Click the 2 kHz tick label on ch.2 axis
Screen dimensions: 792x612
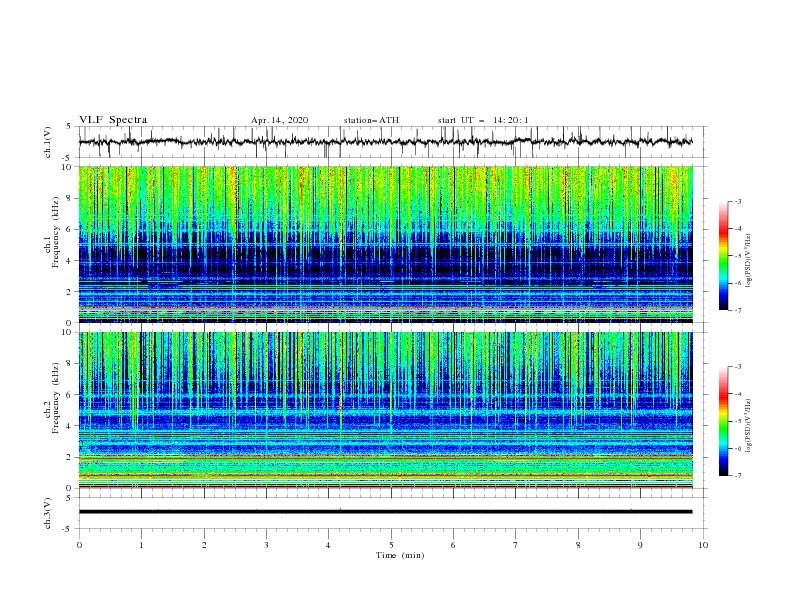click(x=69, y=457)
